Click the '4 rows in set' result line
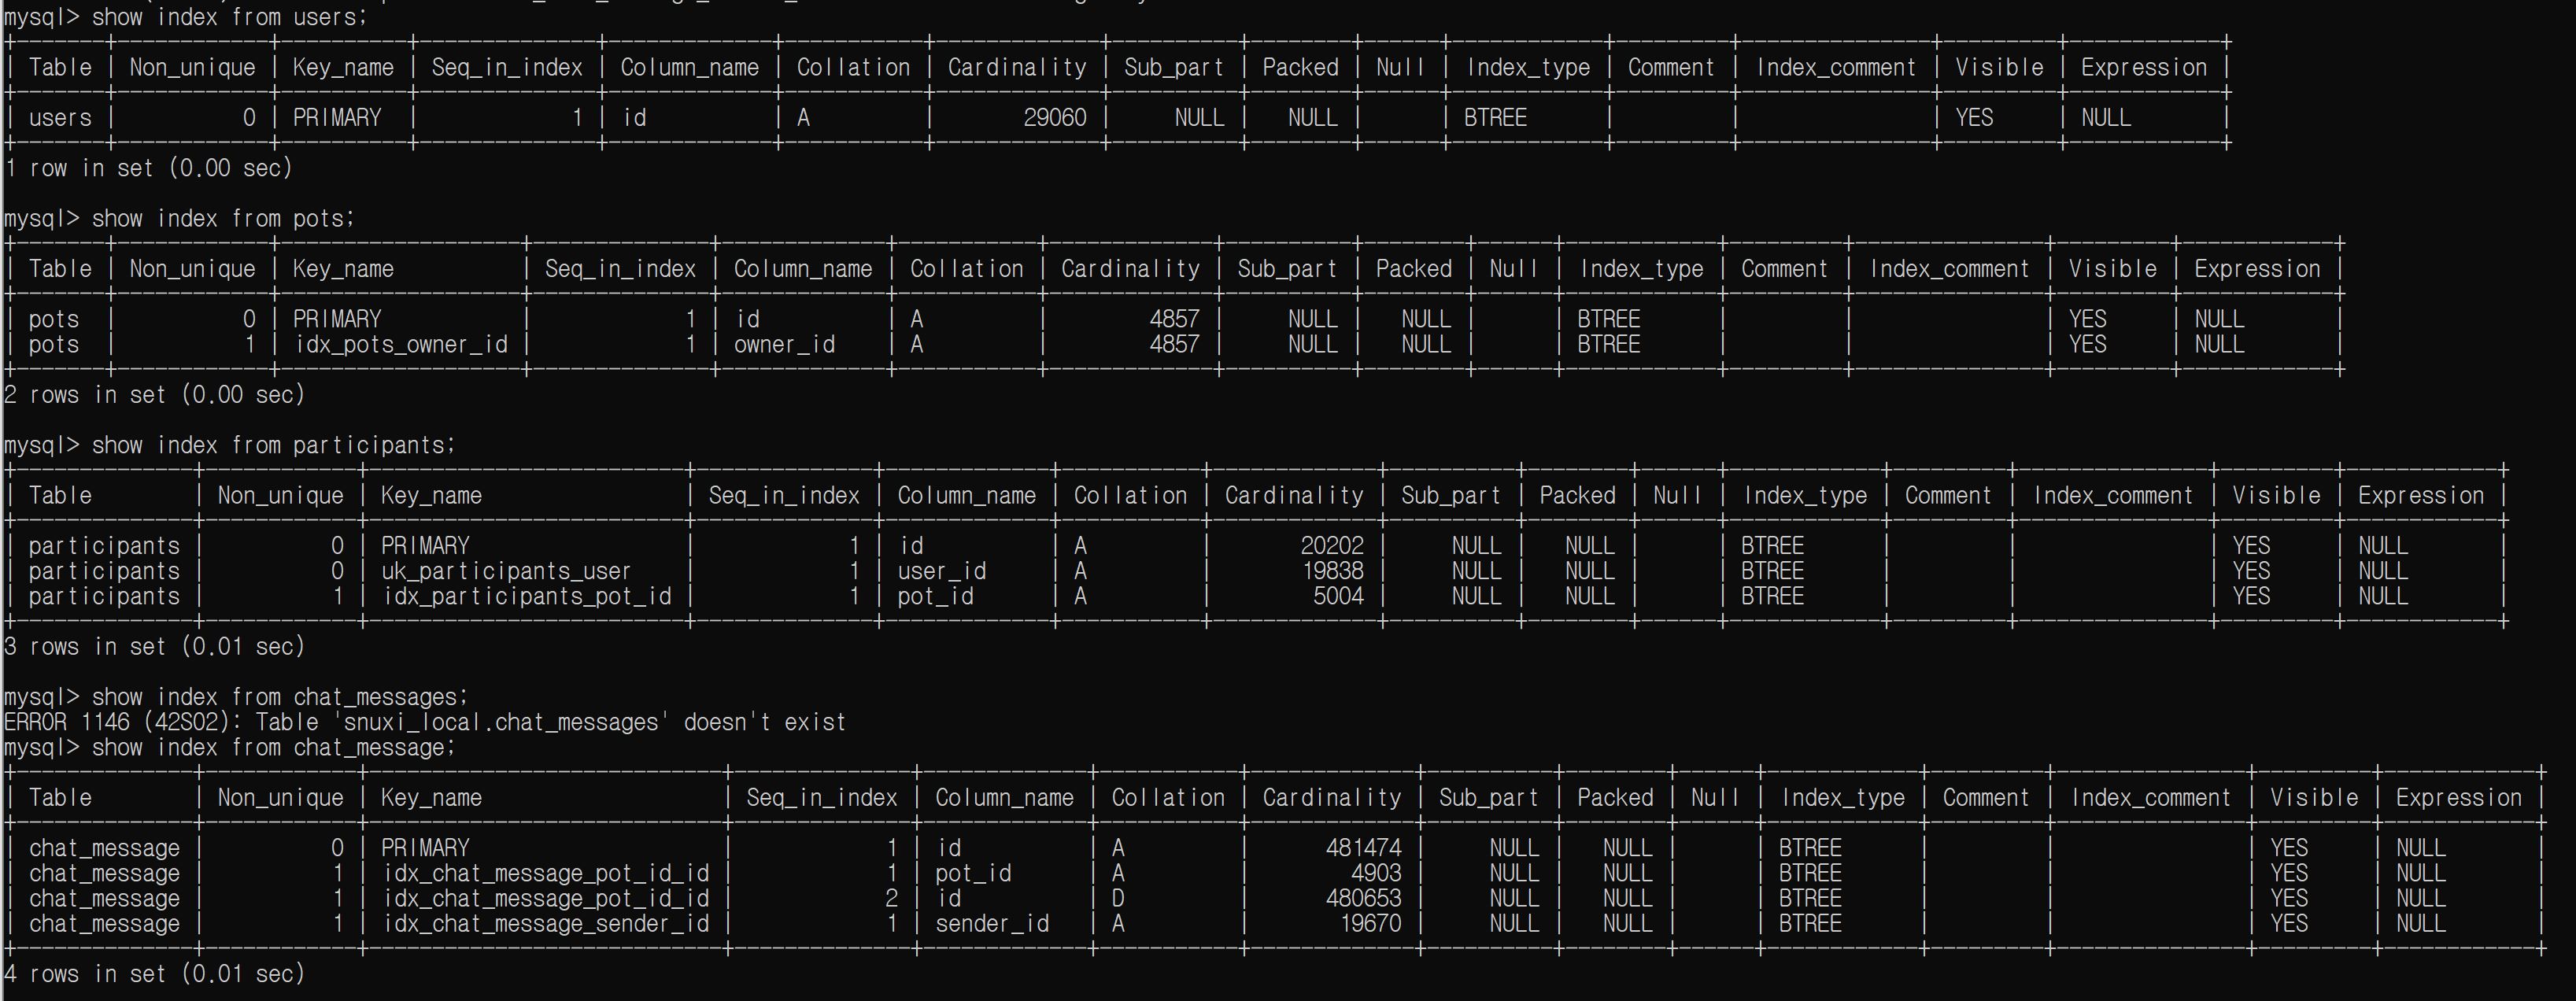Screen dimensions: 2576x1001 [x=155, y=974]
